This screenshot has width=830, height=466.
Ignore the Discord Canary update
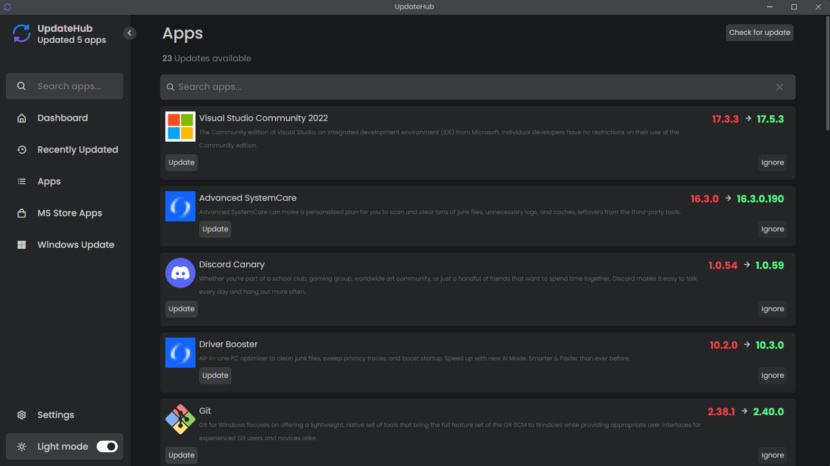tap(773, 309)
